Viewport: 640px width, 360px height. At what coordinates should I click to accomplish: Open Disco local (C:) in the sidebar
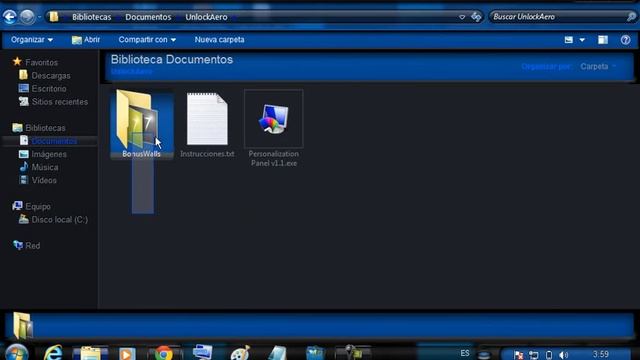(53, 219)
